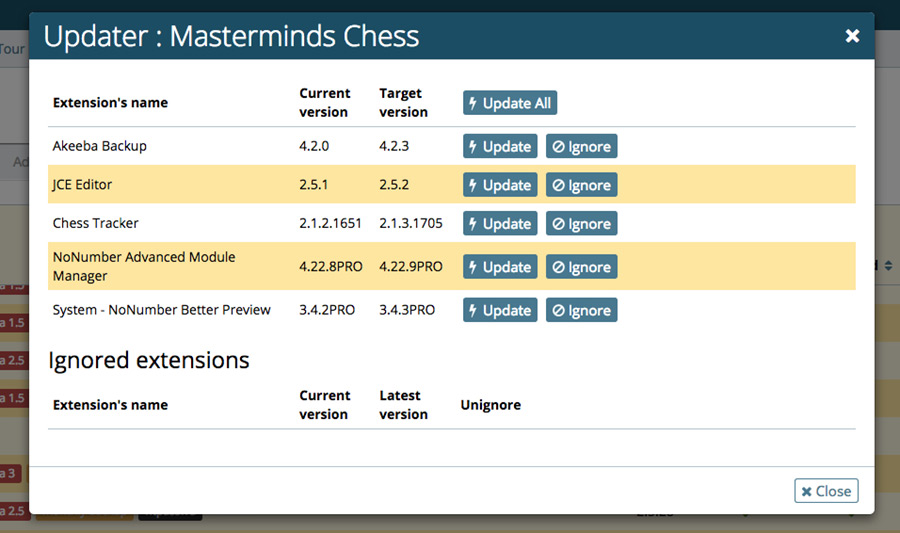Screen dimensions: 900x533
Task: Click the sort arrows icon behind dialog
Action: click(x=888, y=266)
